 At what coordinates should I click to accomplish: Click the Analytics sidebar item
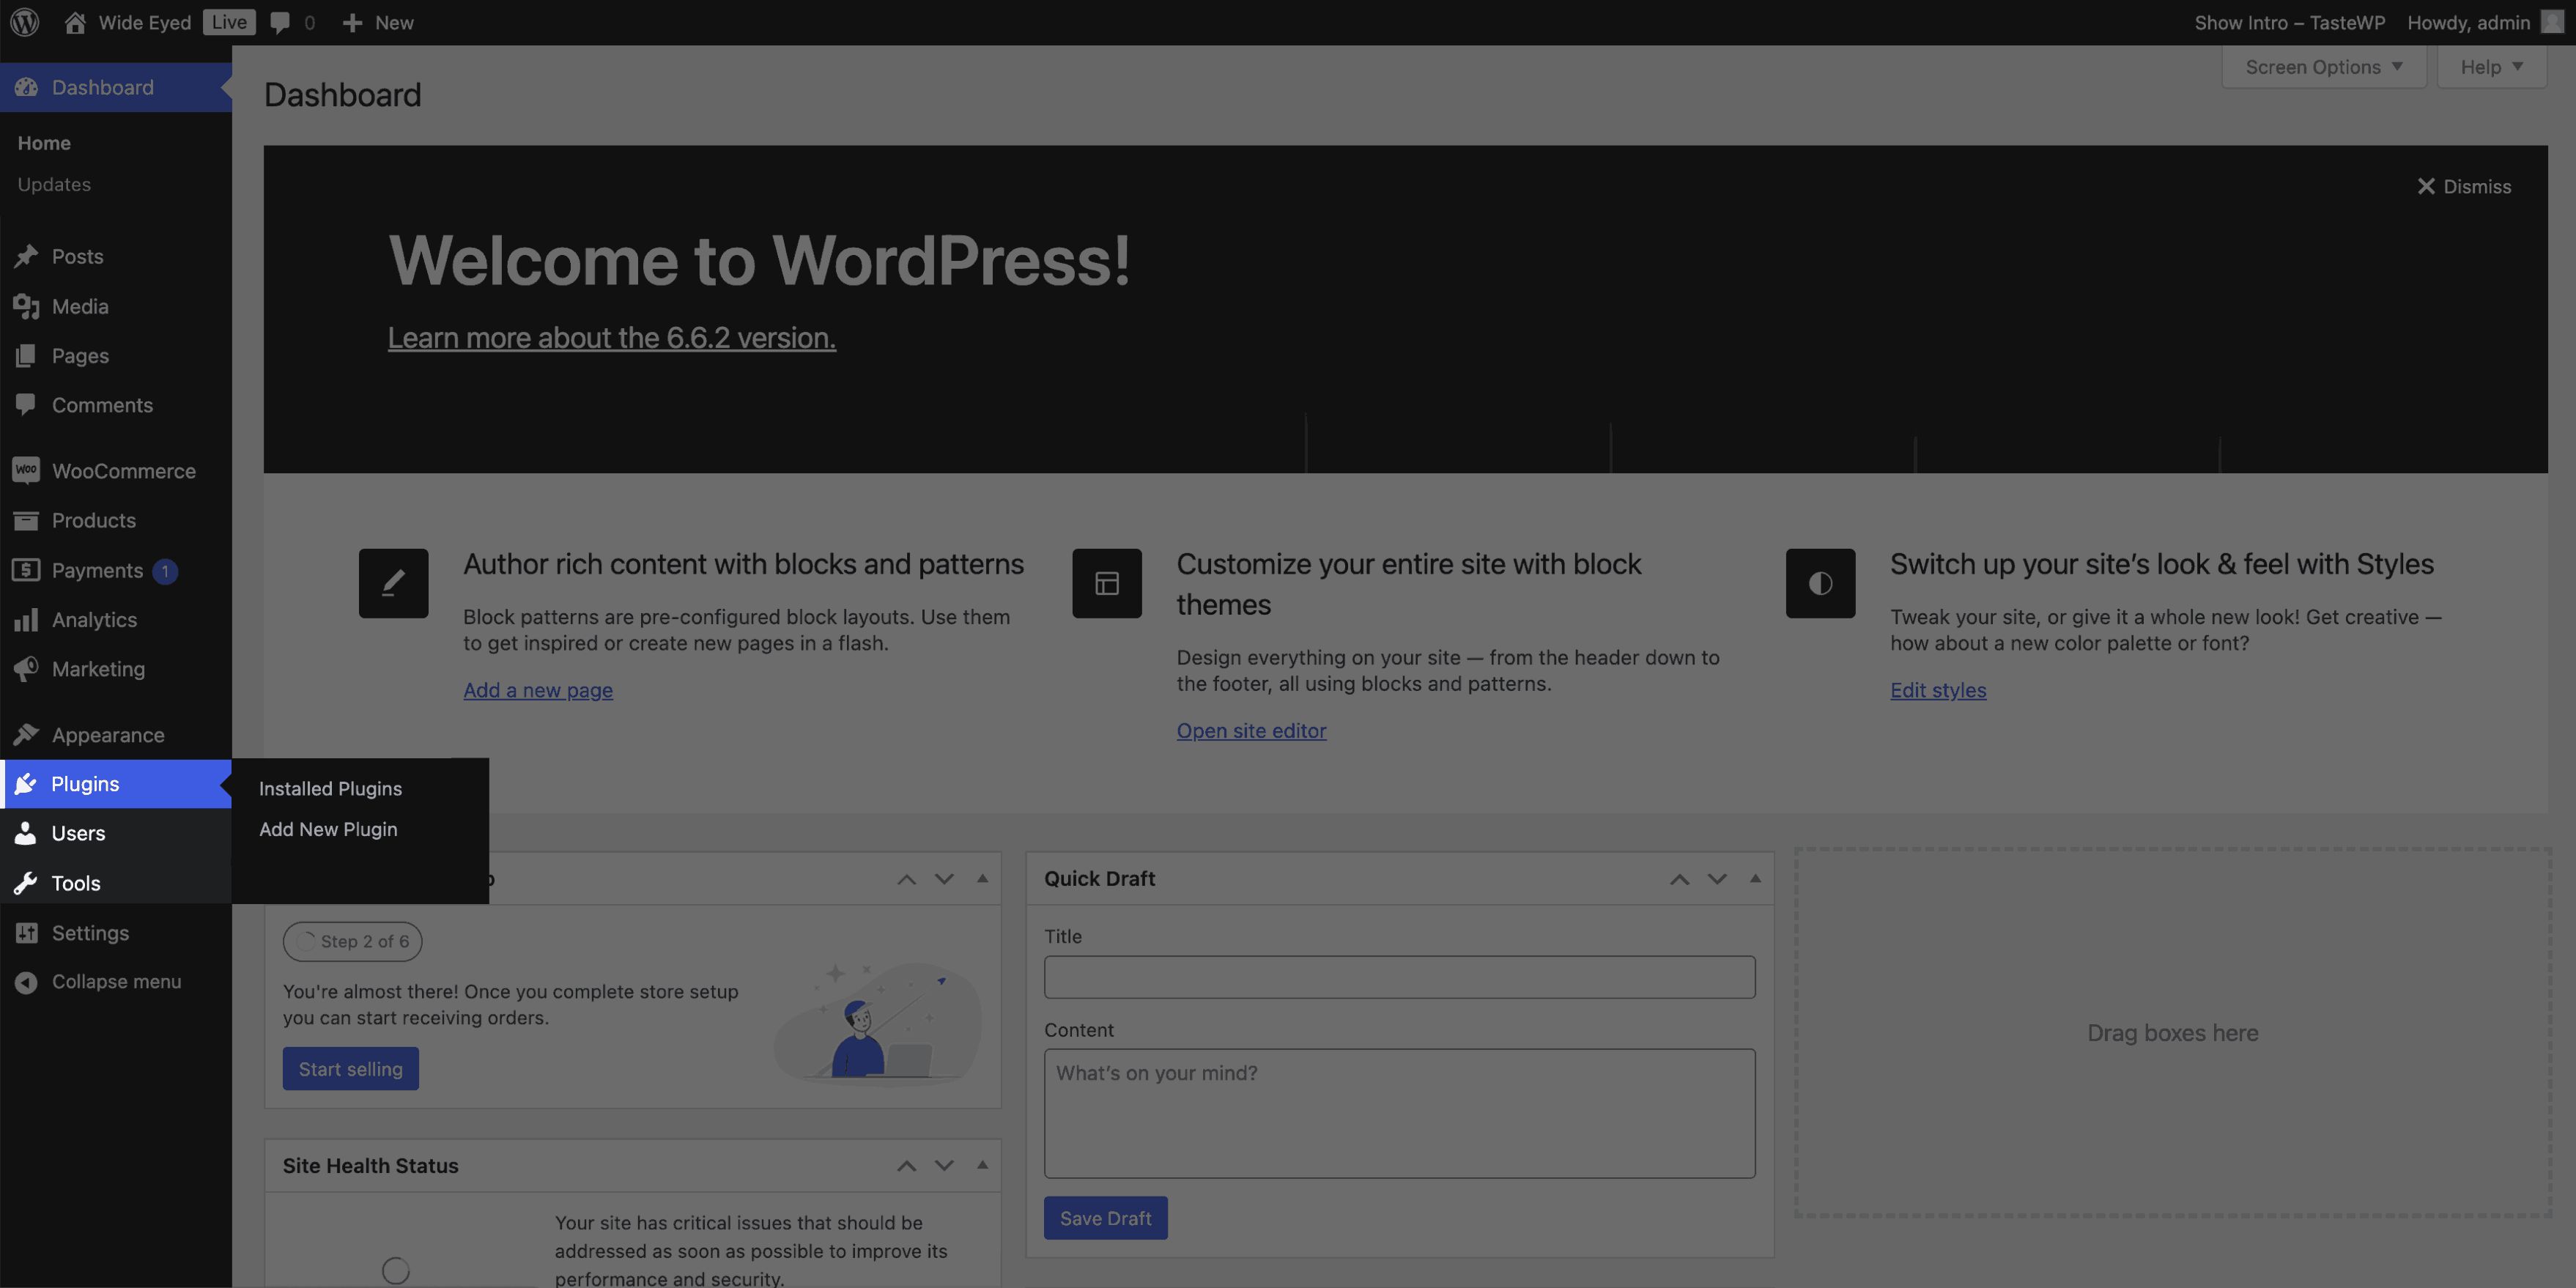(x=94, y=620)
